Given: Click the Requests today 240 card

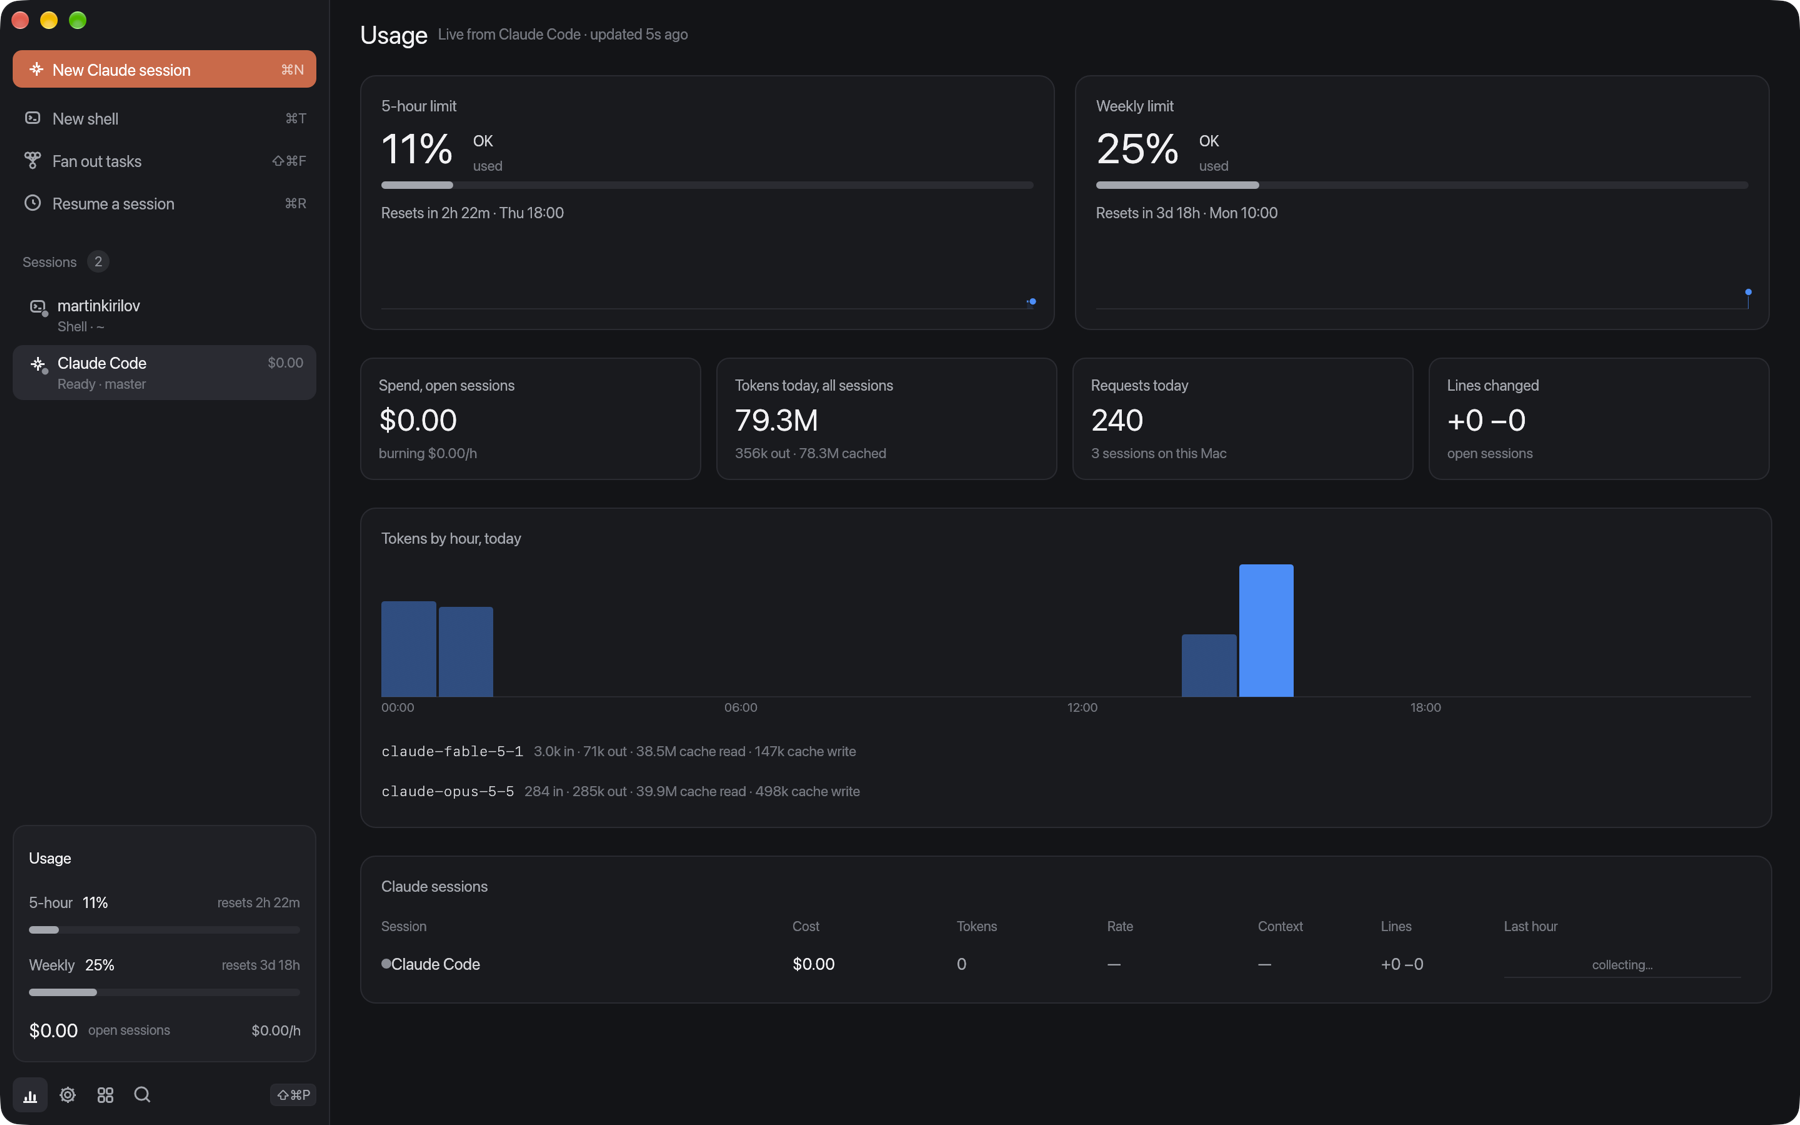Looking at the screenshot, I should tap(1242, 419).
